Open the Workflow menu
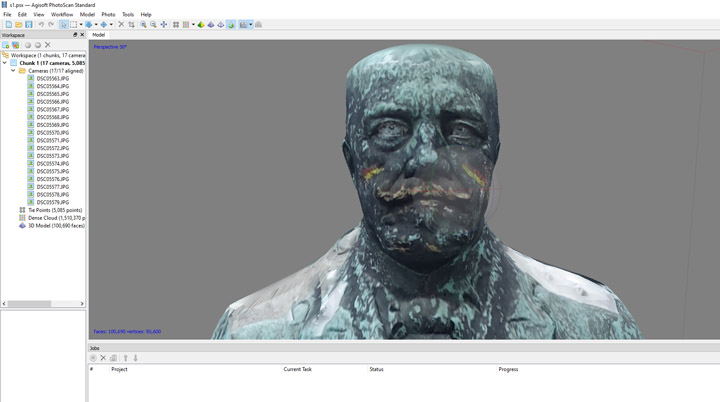This screenshot has height=402, width=720. [62, 14]
